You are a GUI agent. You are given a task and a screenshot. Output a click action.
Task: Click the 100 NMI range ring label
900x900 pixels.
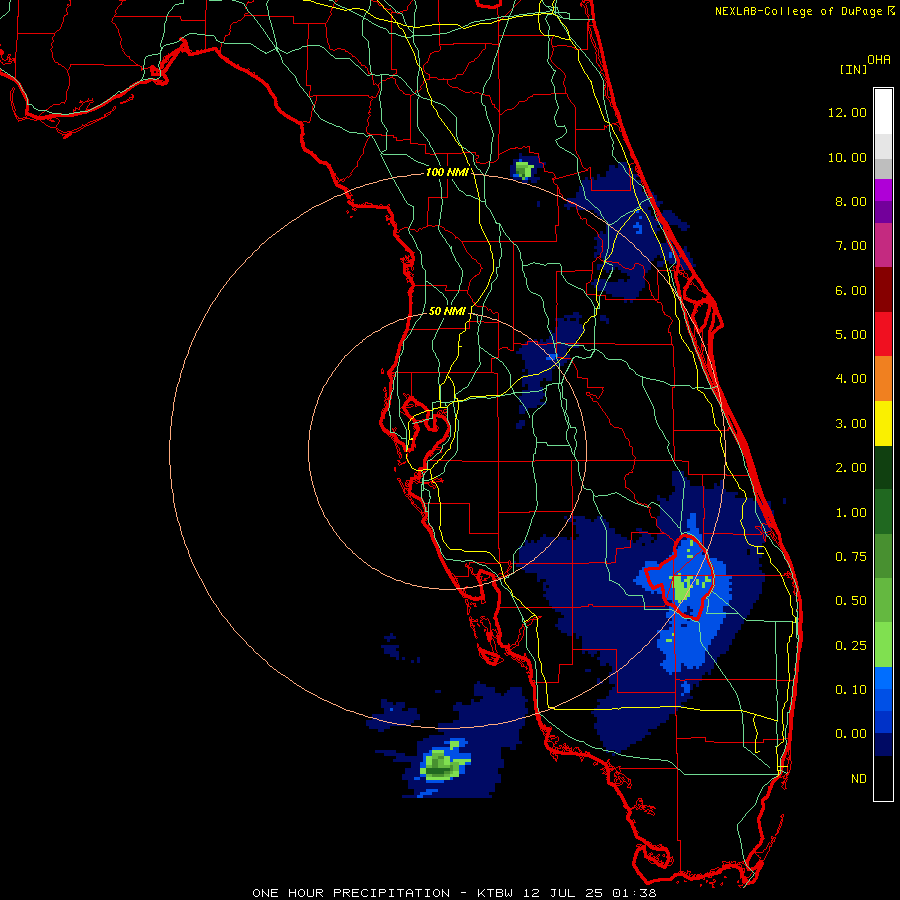click(447, 172)
